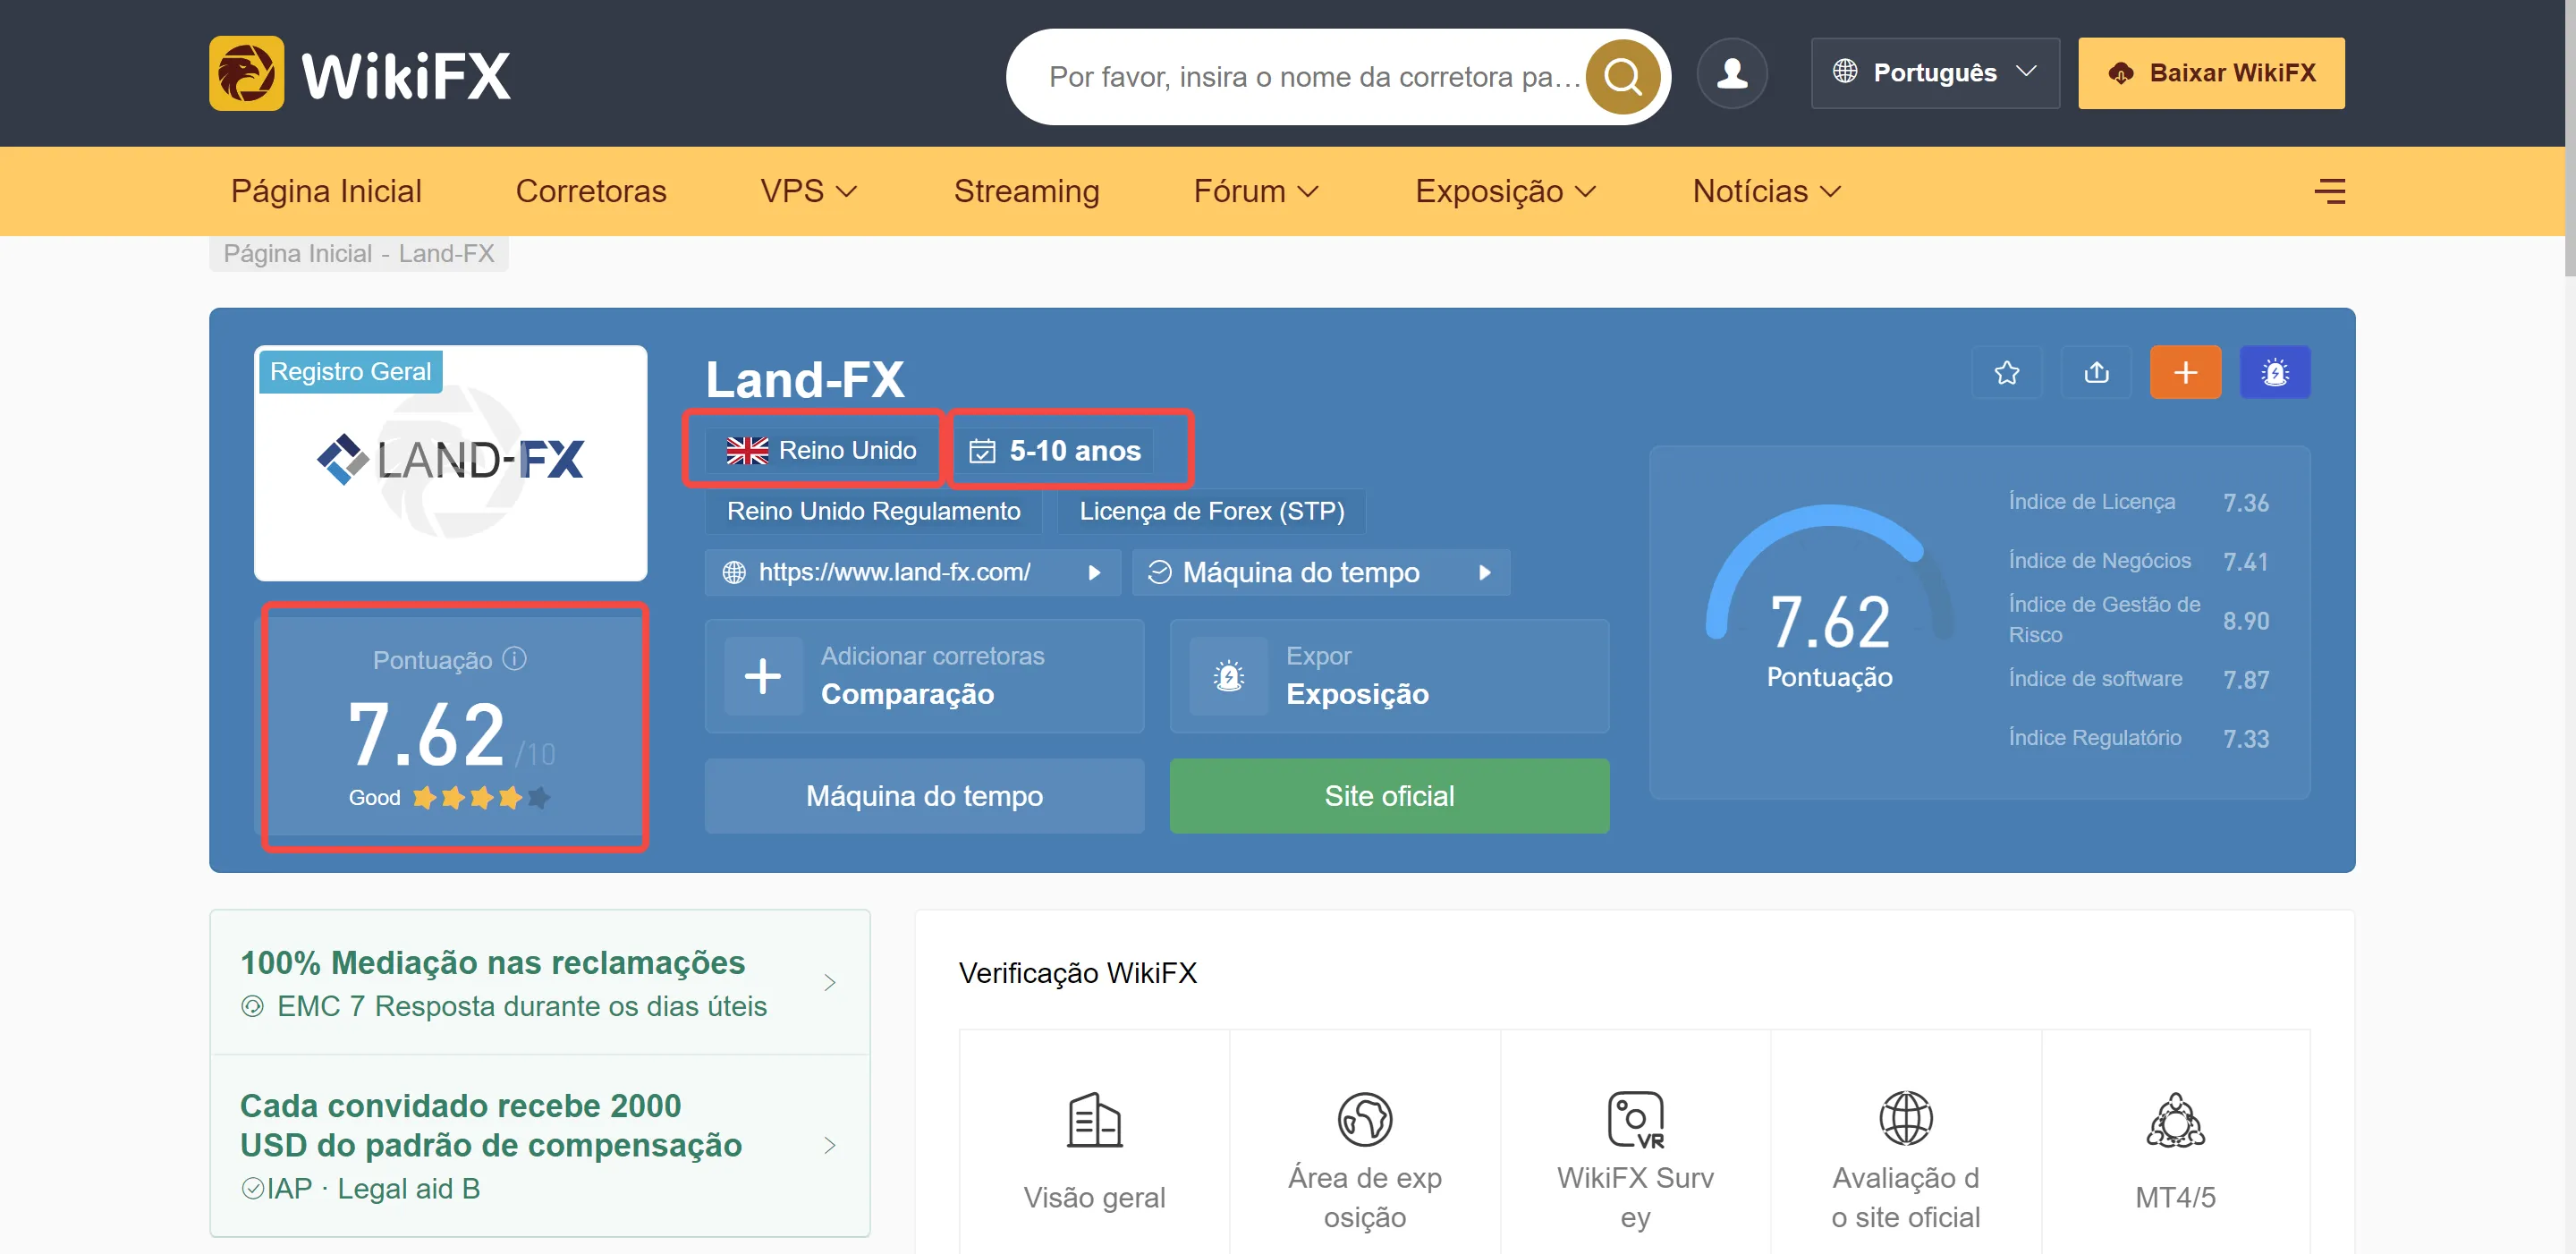Expand the VPS menu

point(808,191)
